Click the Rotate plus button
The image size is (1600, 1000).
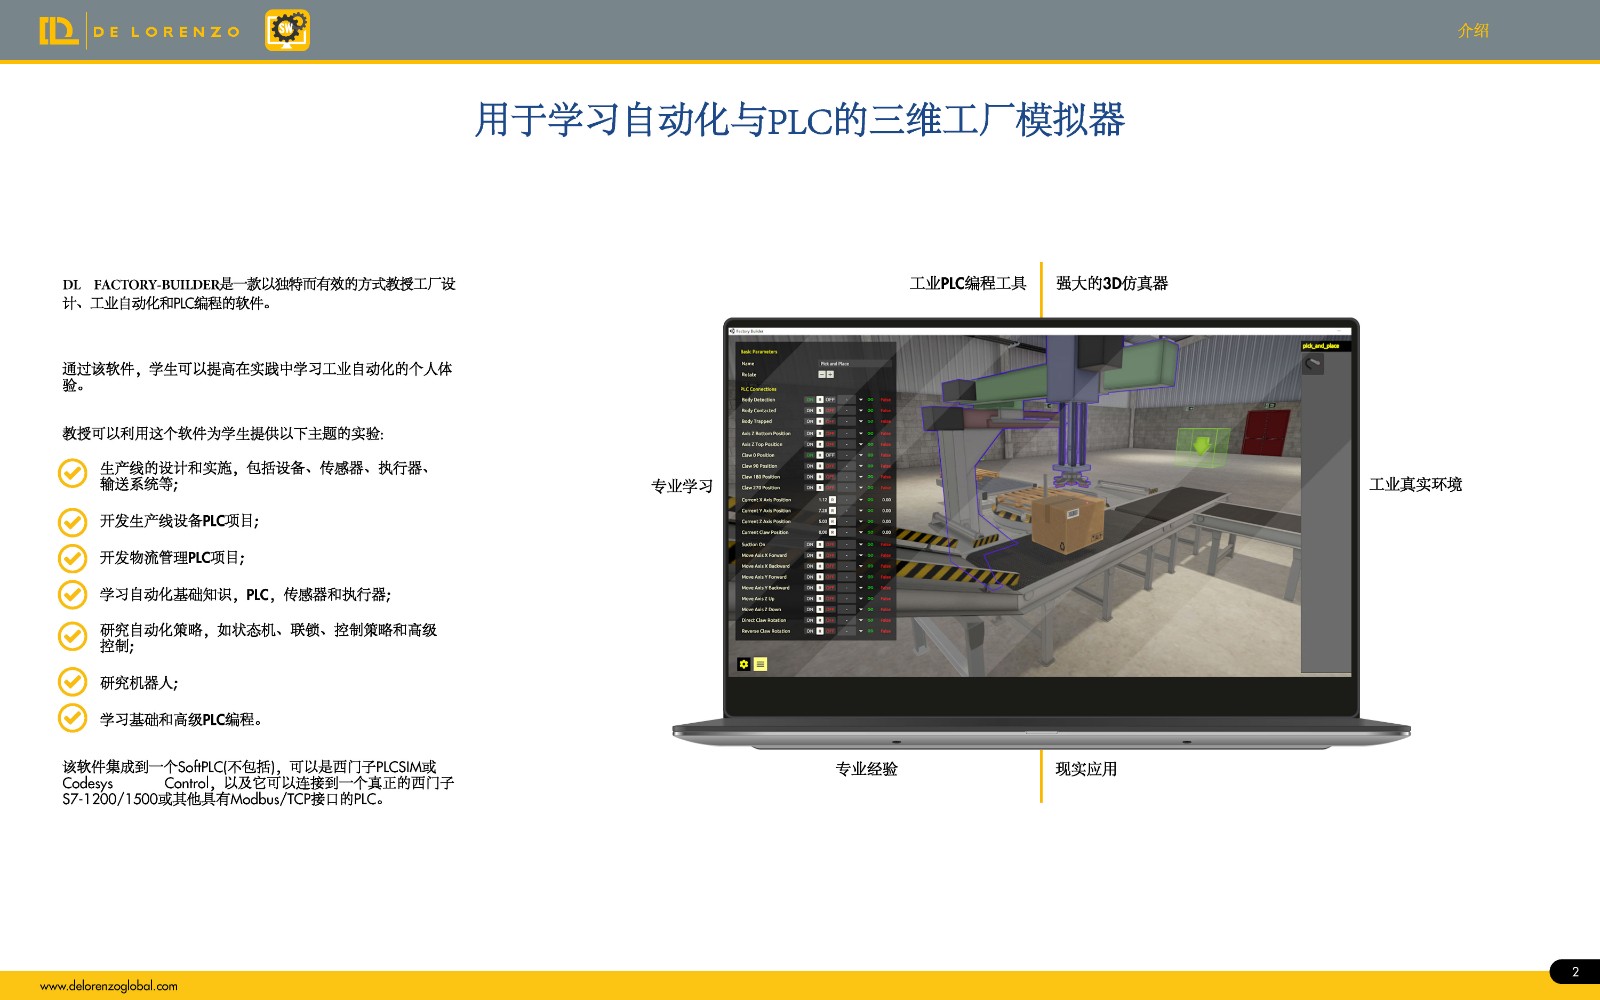pyautogui.click(x=830, y=374)
